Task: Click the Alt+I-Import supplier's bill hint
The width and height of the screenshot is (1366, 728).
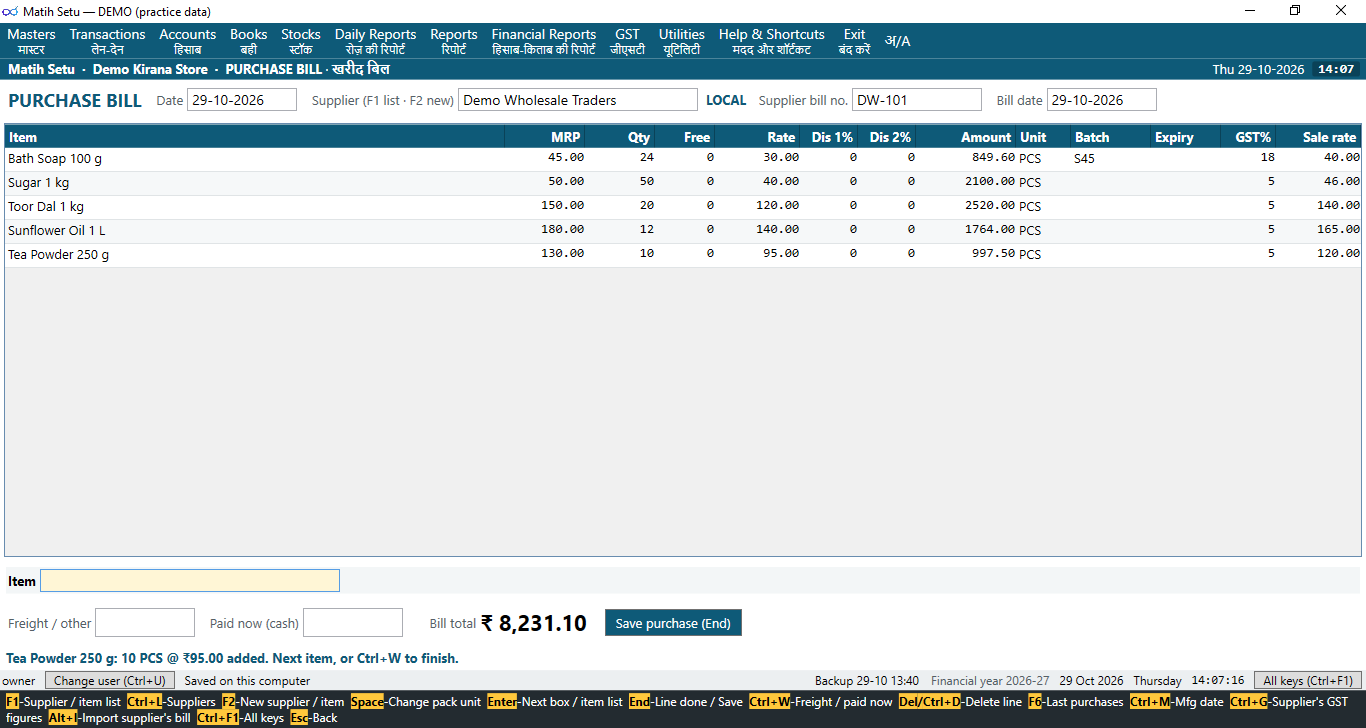Action: coord(119,718)
